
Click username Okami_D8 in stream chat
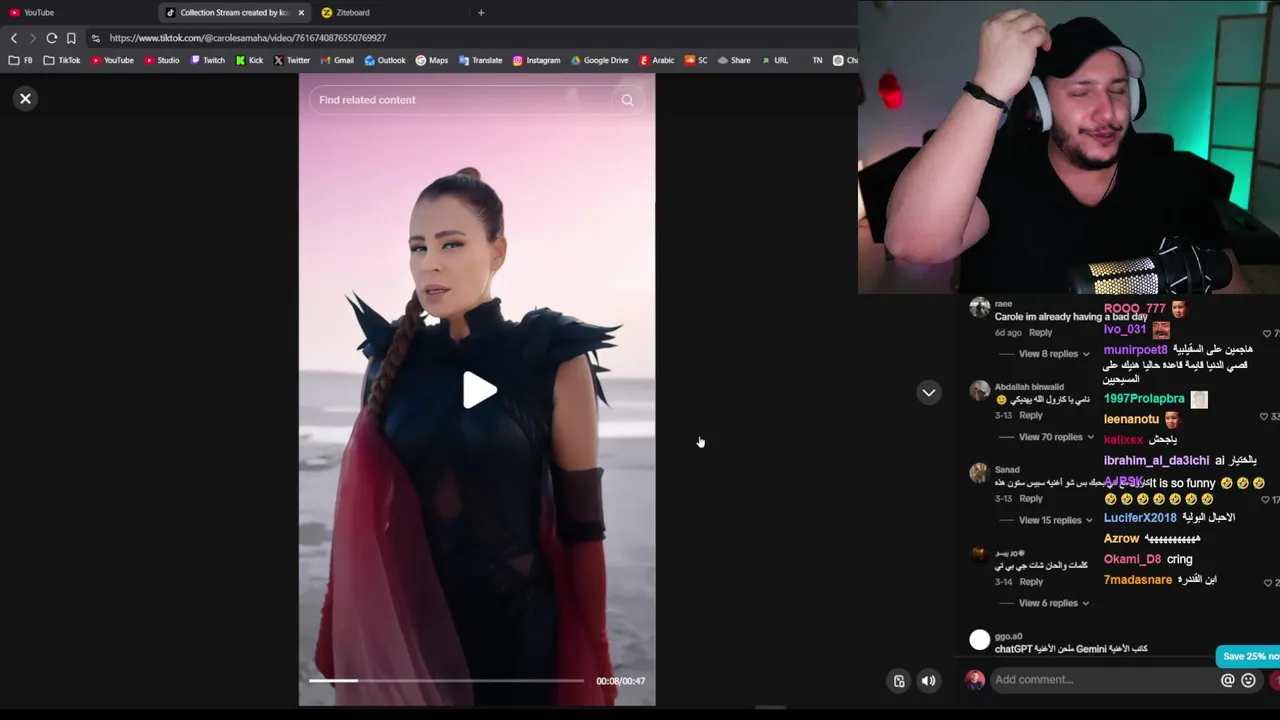coord(1132,560)
